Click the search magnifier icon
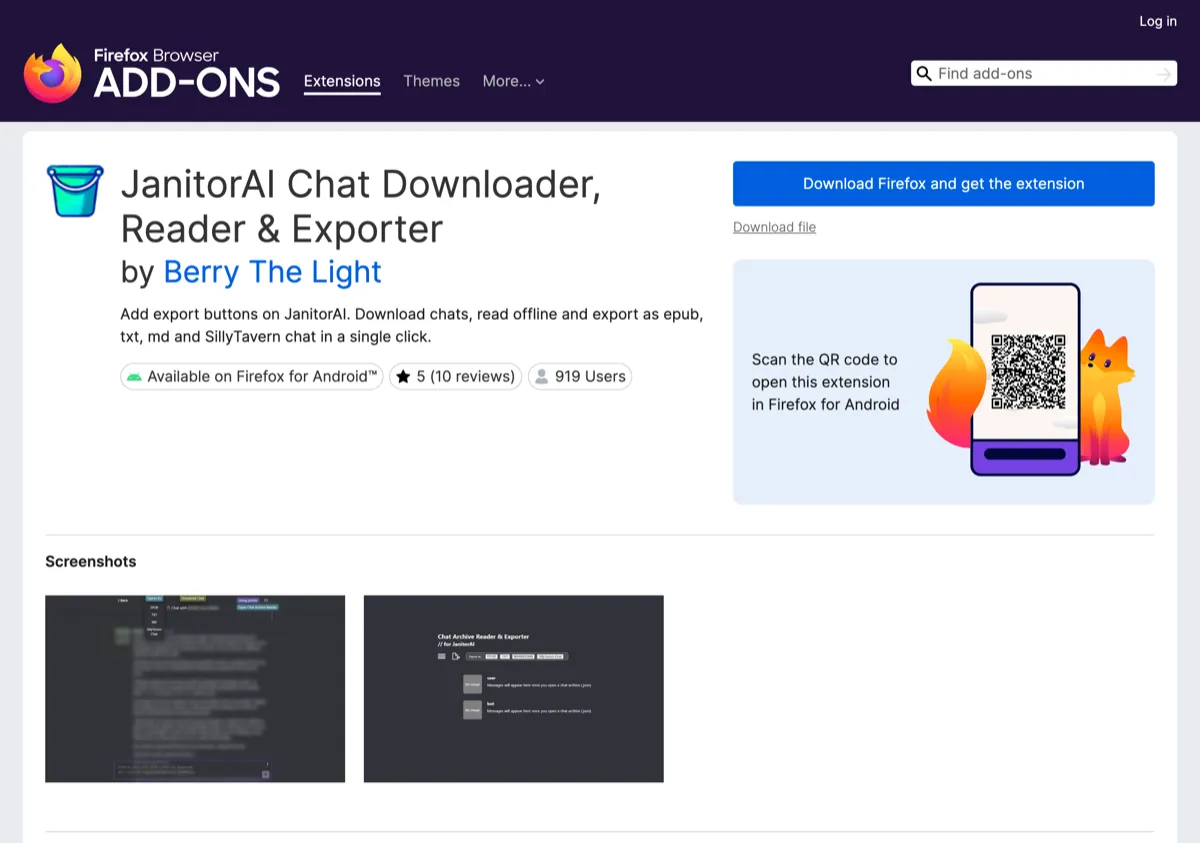Viewport: 1200px width, 843px height. pos(924,73)
